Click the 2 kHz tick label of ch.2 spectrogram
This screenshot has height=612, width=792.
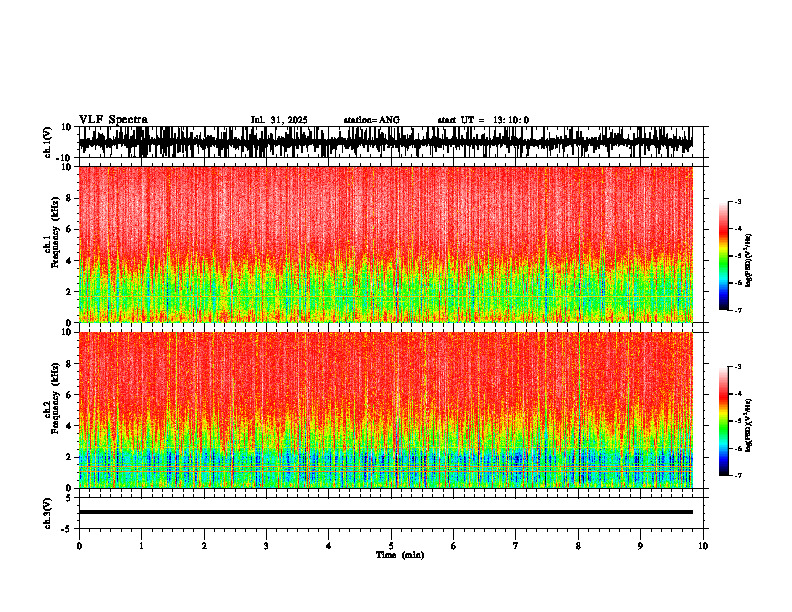tap(69, 457)
